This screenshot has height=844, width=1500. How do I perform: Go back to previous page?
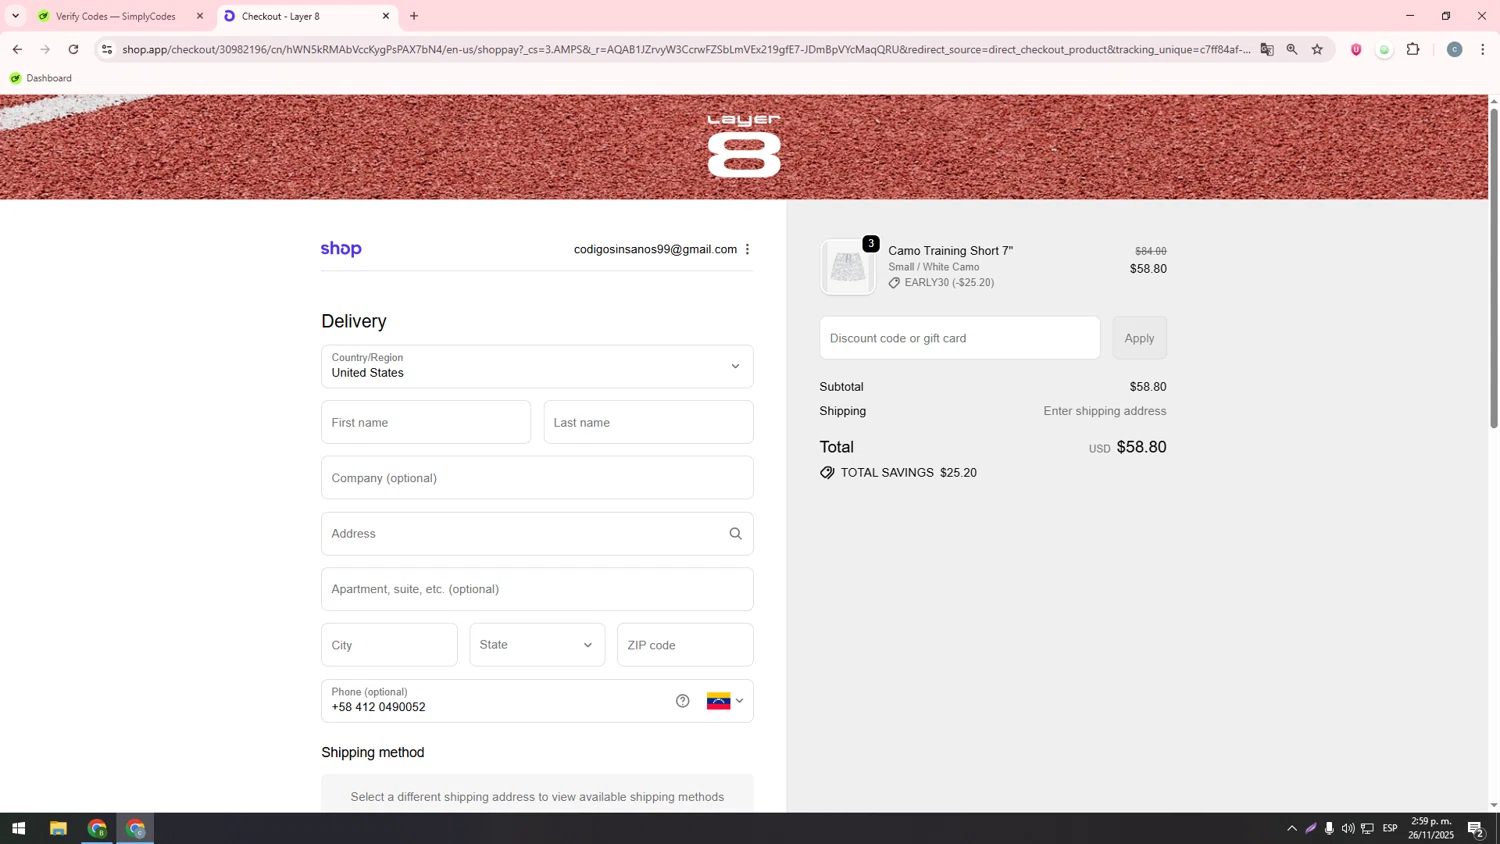[17, 49]
